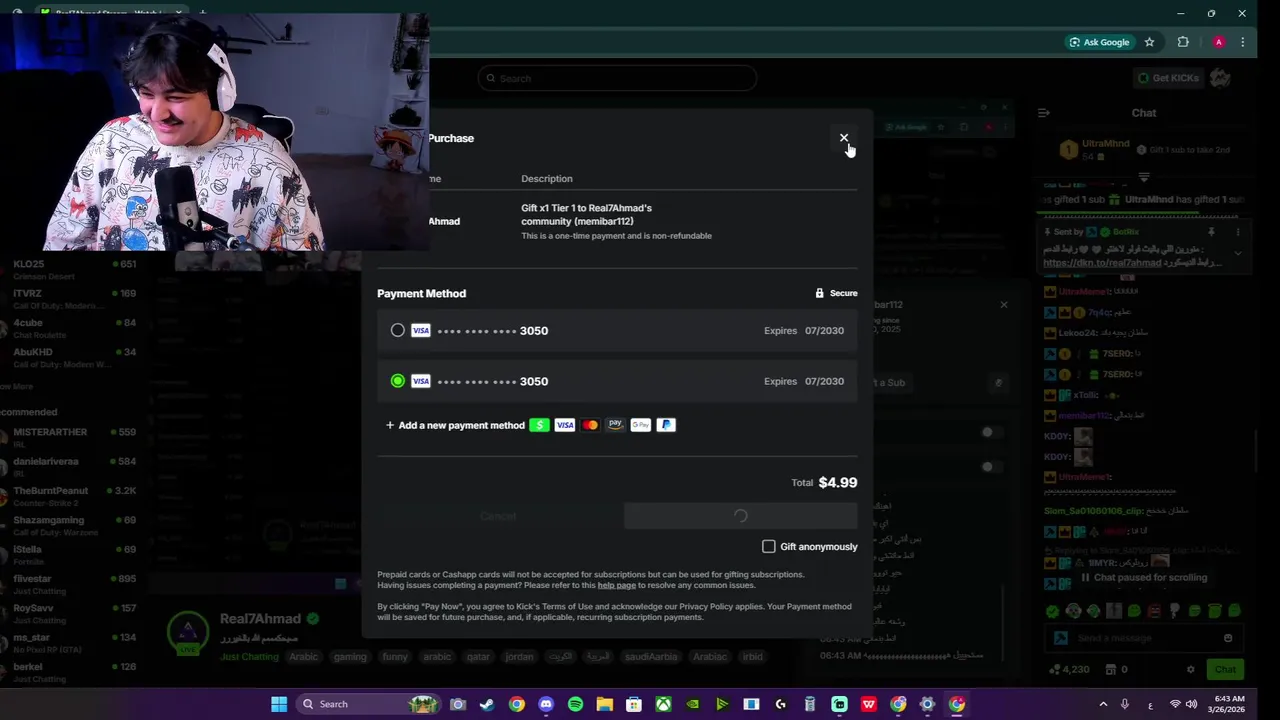Image resolution: width=1280 pixels, height=720 pixels.
Task: Open KLO25 channel in sidebar
Action: 70,269
